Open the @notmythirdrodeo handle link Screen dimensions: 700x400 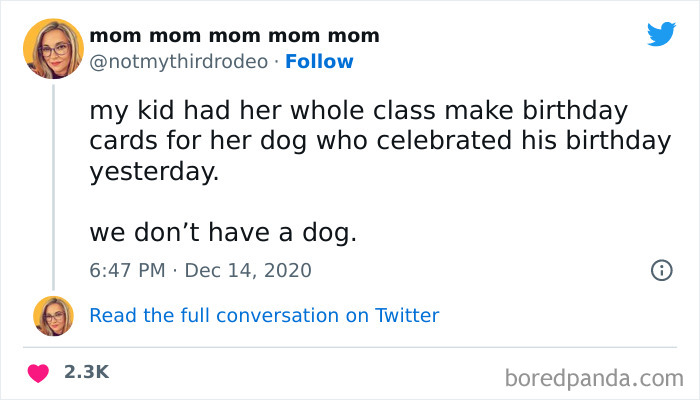[179, 61]
